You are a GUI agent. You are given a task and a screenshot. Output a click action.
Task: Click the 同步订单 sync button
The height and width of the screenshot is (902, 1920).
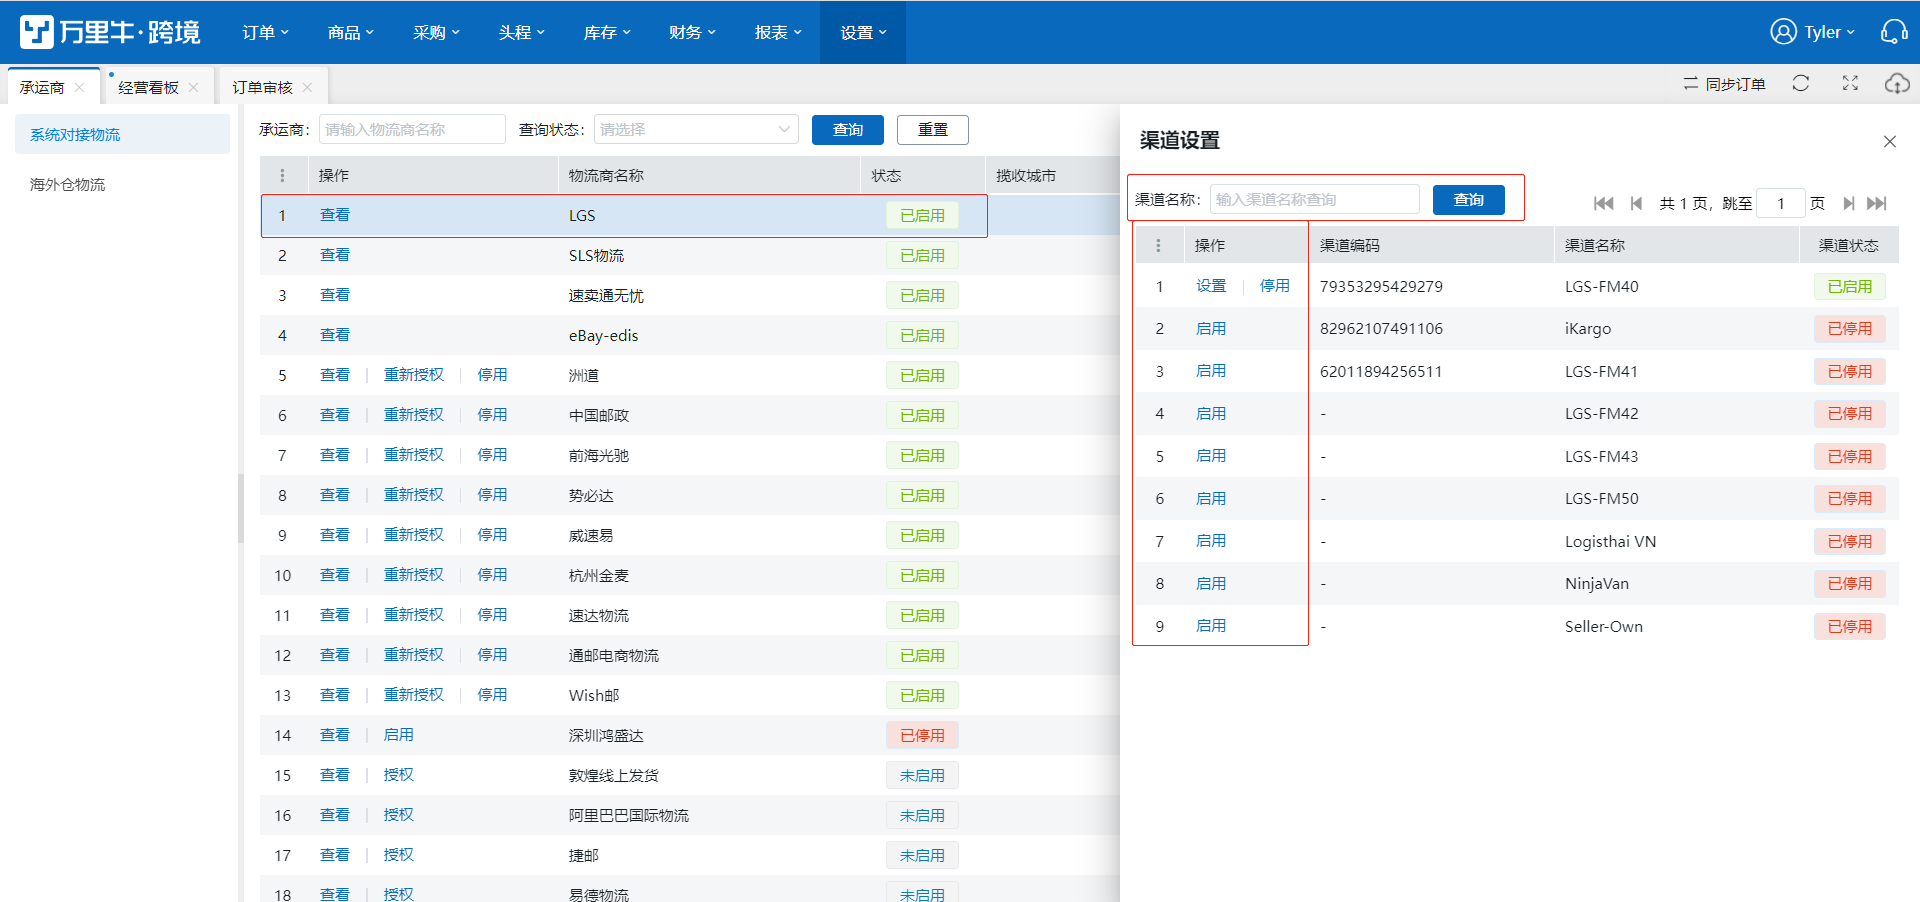point(1724,84)
